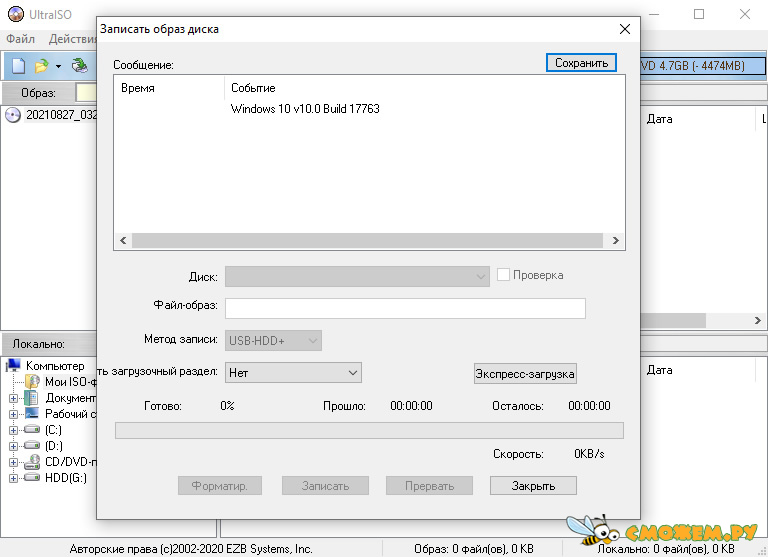Open the загрузочный раздел Нет dropdown
Screen dimensions: 768x557
click(x=293, y=373)
